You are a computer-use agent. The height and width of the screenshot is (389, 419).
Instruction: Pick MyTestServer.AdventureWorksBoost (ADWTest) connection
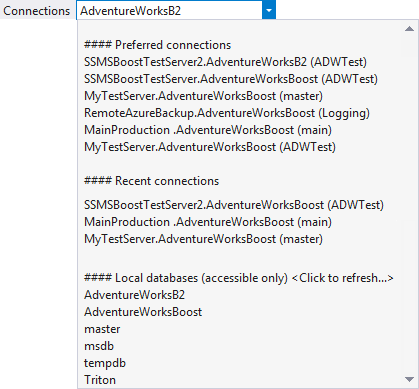210,147
